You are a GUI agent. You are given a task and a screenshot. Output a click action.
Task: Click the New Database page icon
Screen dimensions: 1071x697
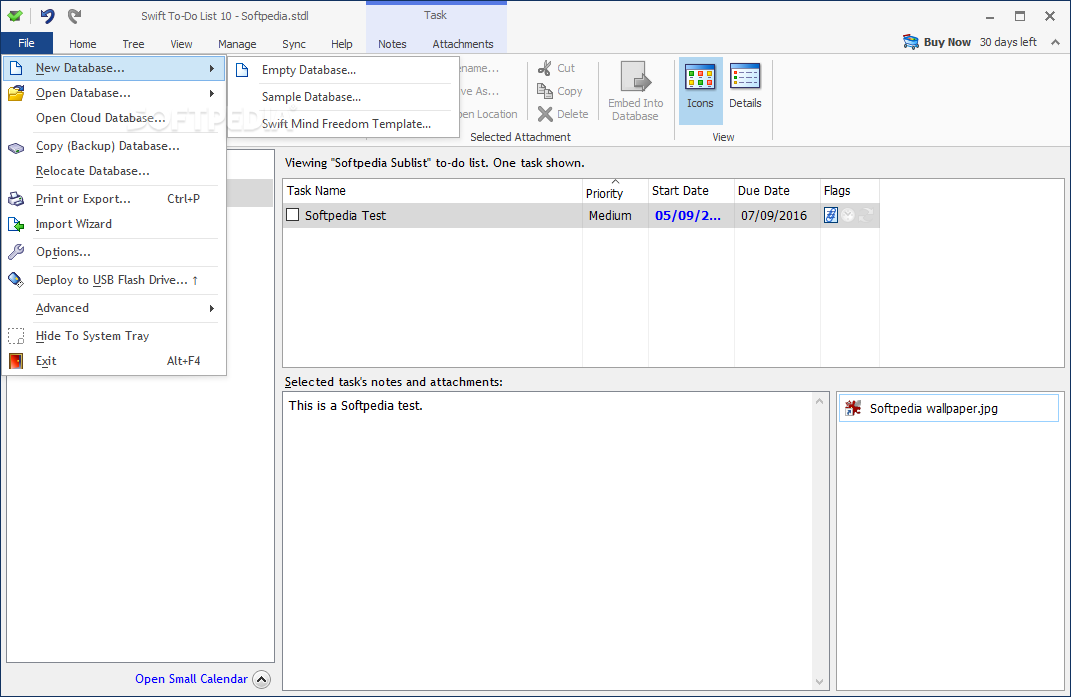[x=16, y=68]
